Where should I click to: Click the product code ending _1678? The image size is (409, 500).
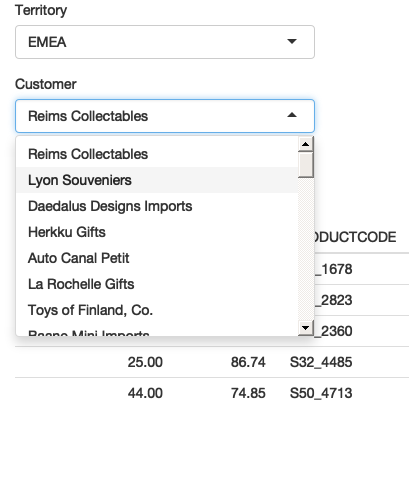click(333, 269)
